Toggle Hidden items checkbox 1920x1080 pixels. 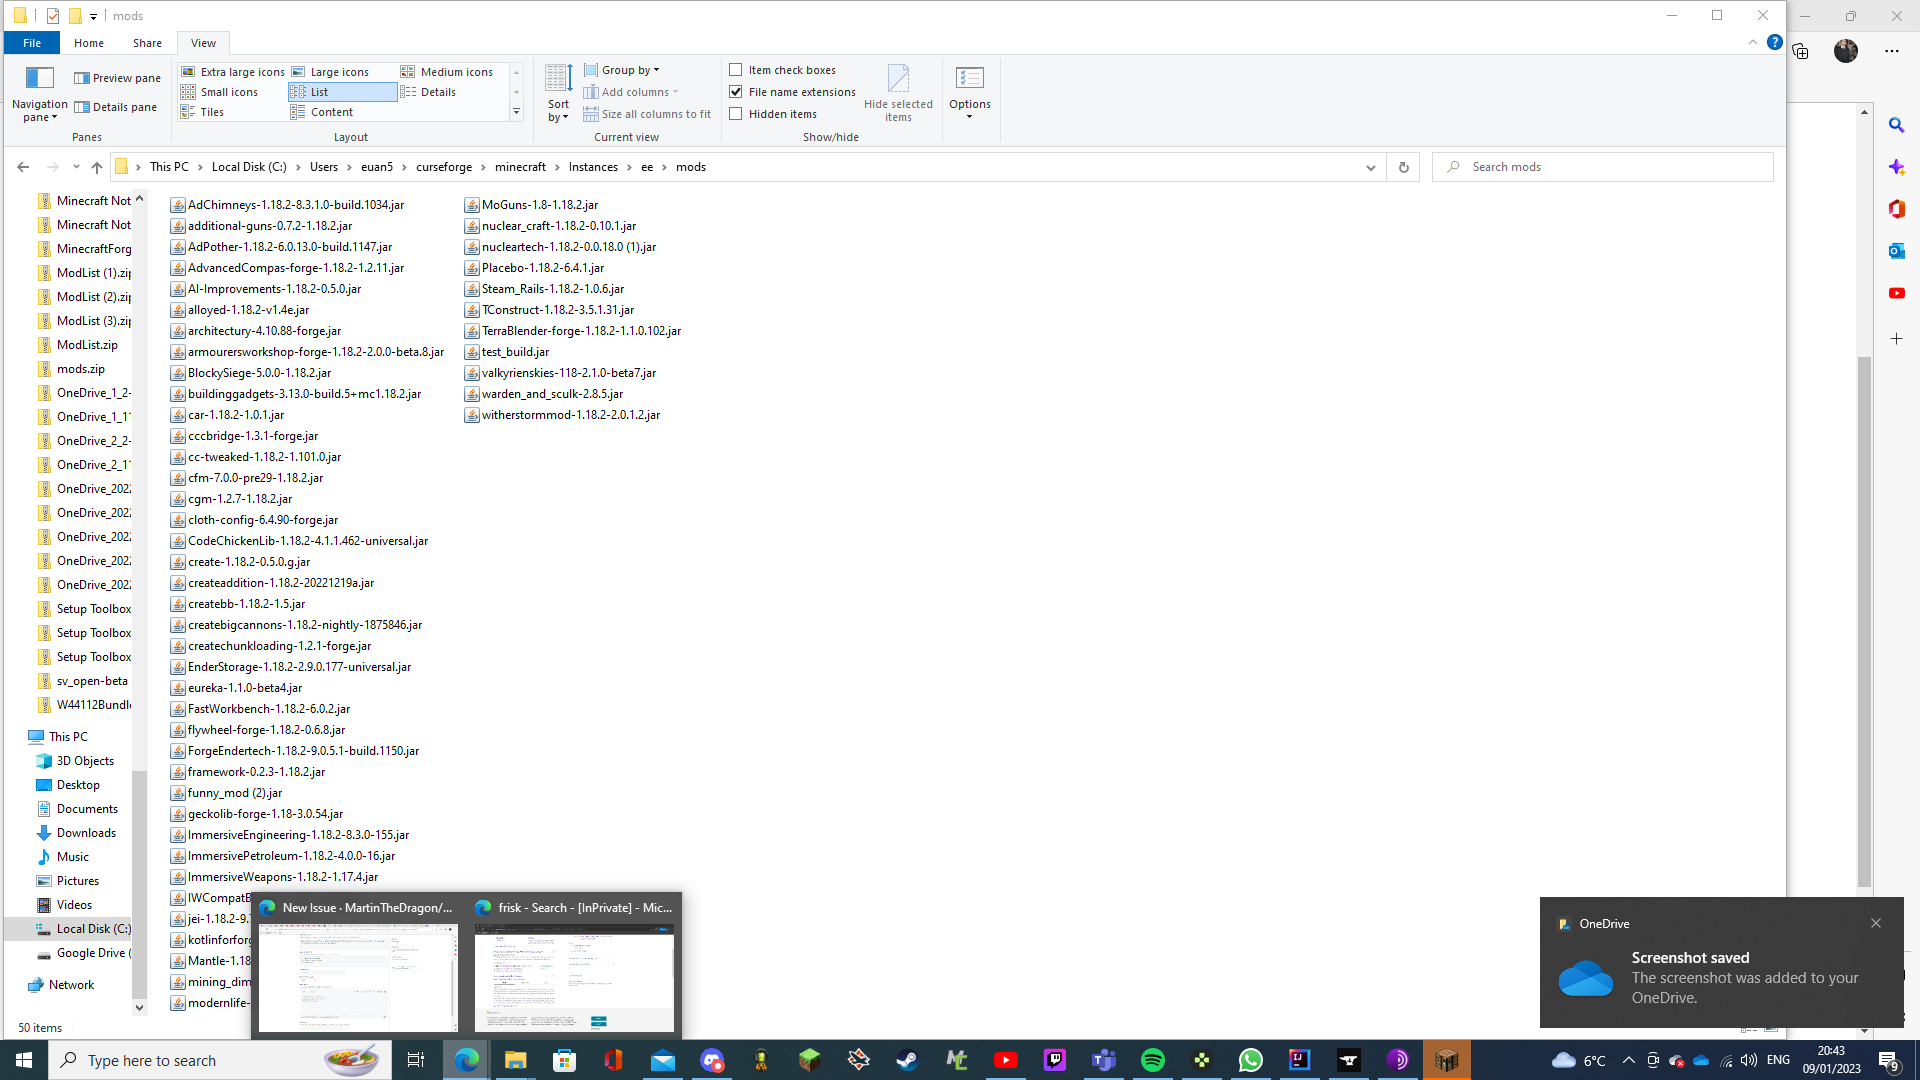[736, 114]
